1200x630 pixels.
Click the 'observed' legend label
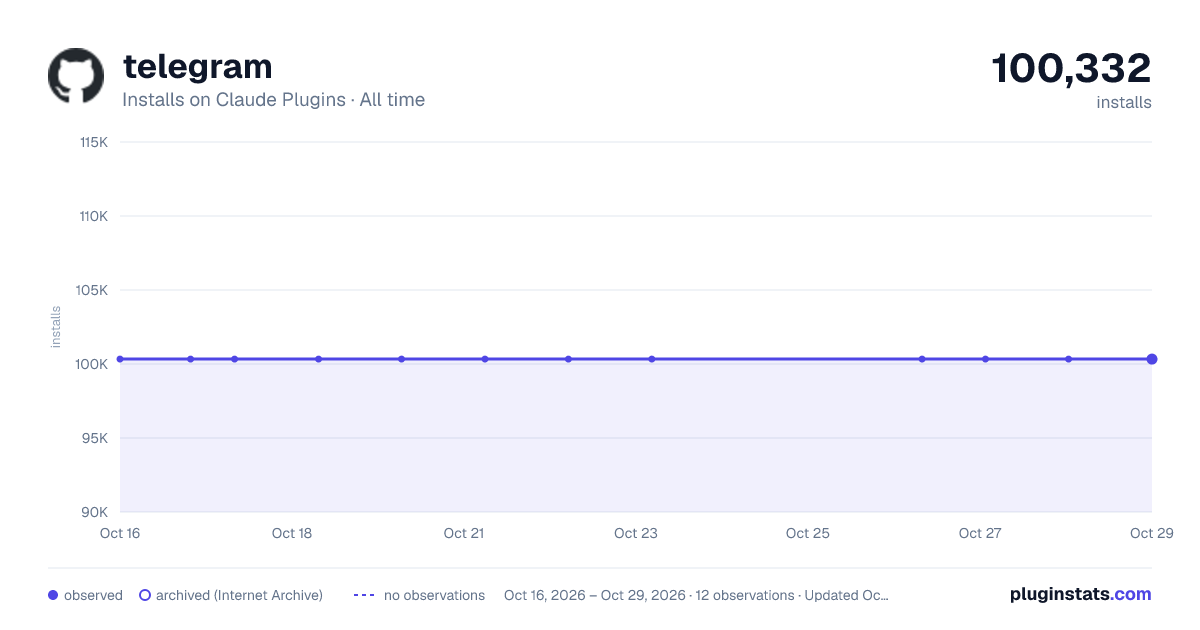93,595
